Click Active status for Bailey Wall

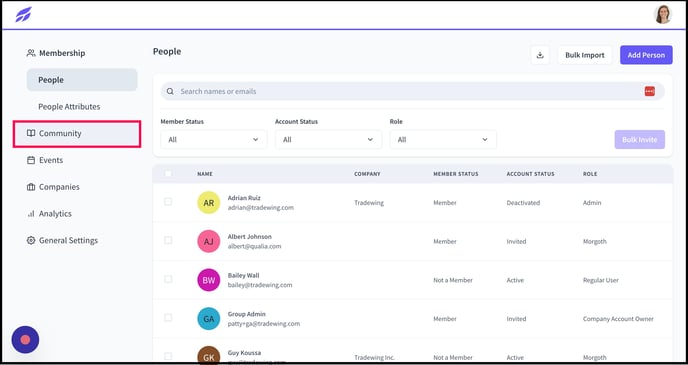[x=515, y=280]
